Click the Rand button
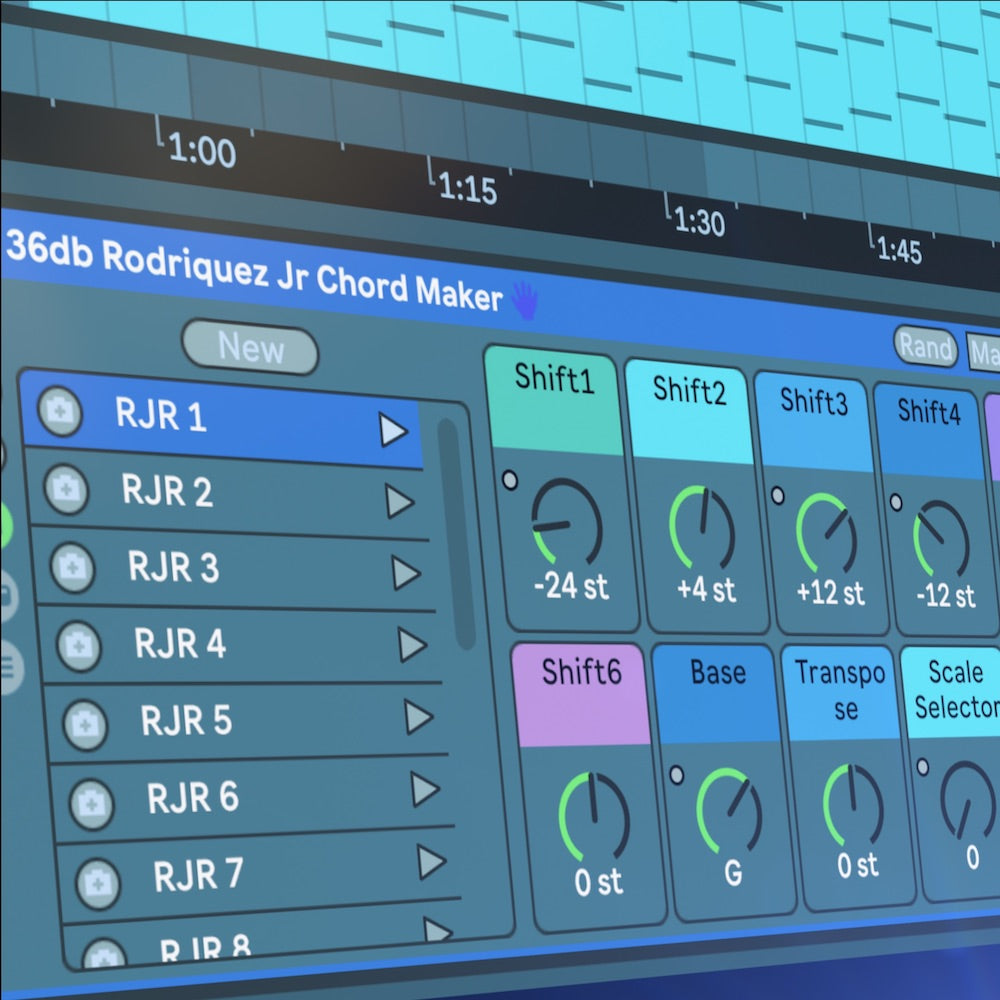 click(x=925, y=346)
